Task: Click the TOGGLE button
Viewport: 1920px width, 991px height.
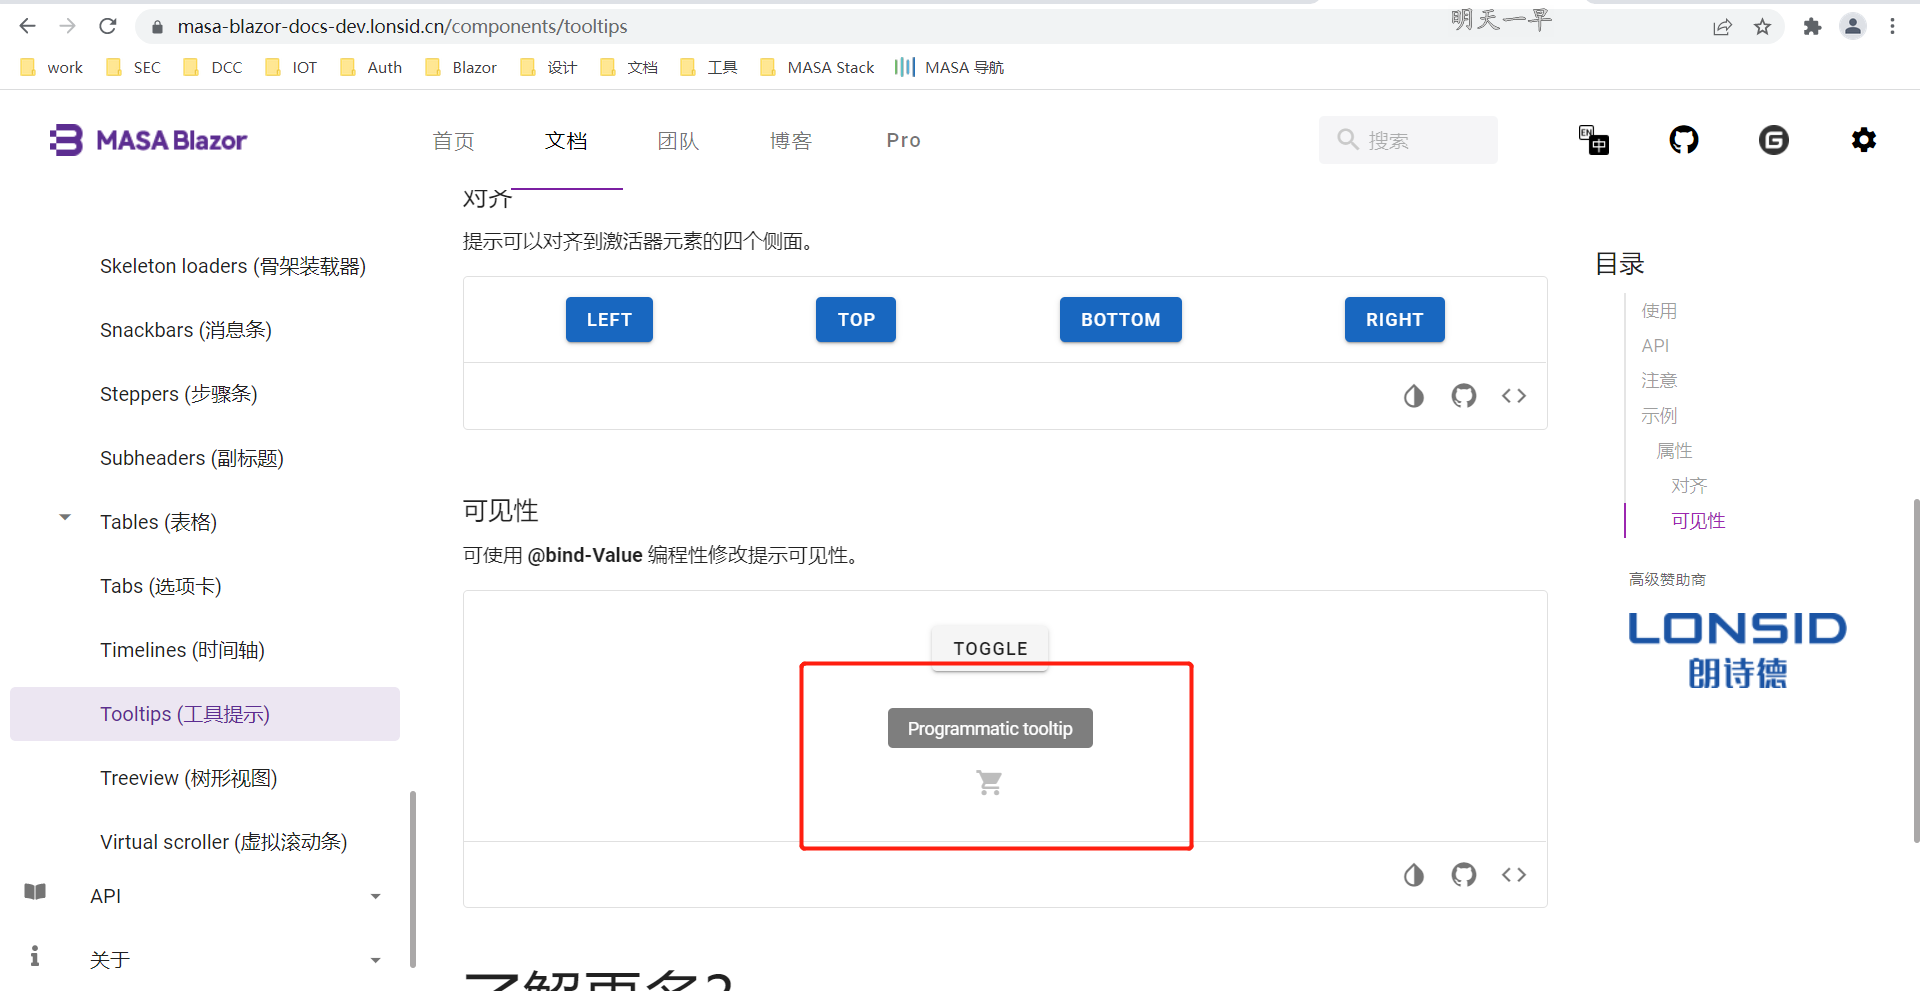Action: [x=990, y=649]
